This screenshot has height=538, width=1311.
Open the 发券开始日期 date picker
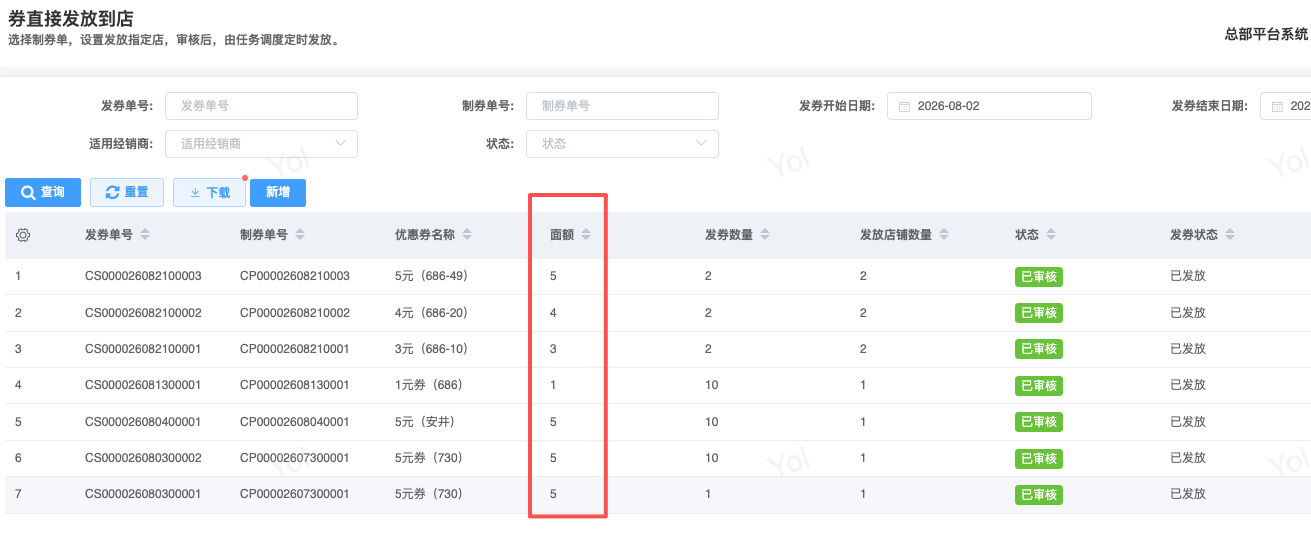pos(989,106)
